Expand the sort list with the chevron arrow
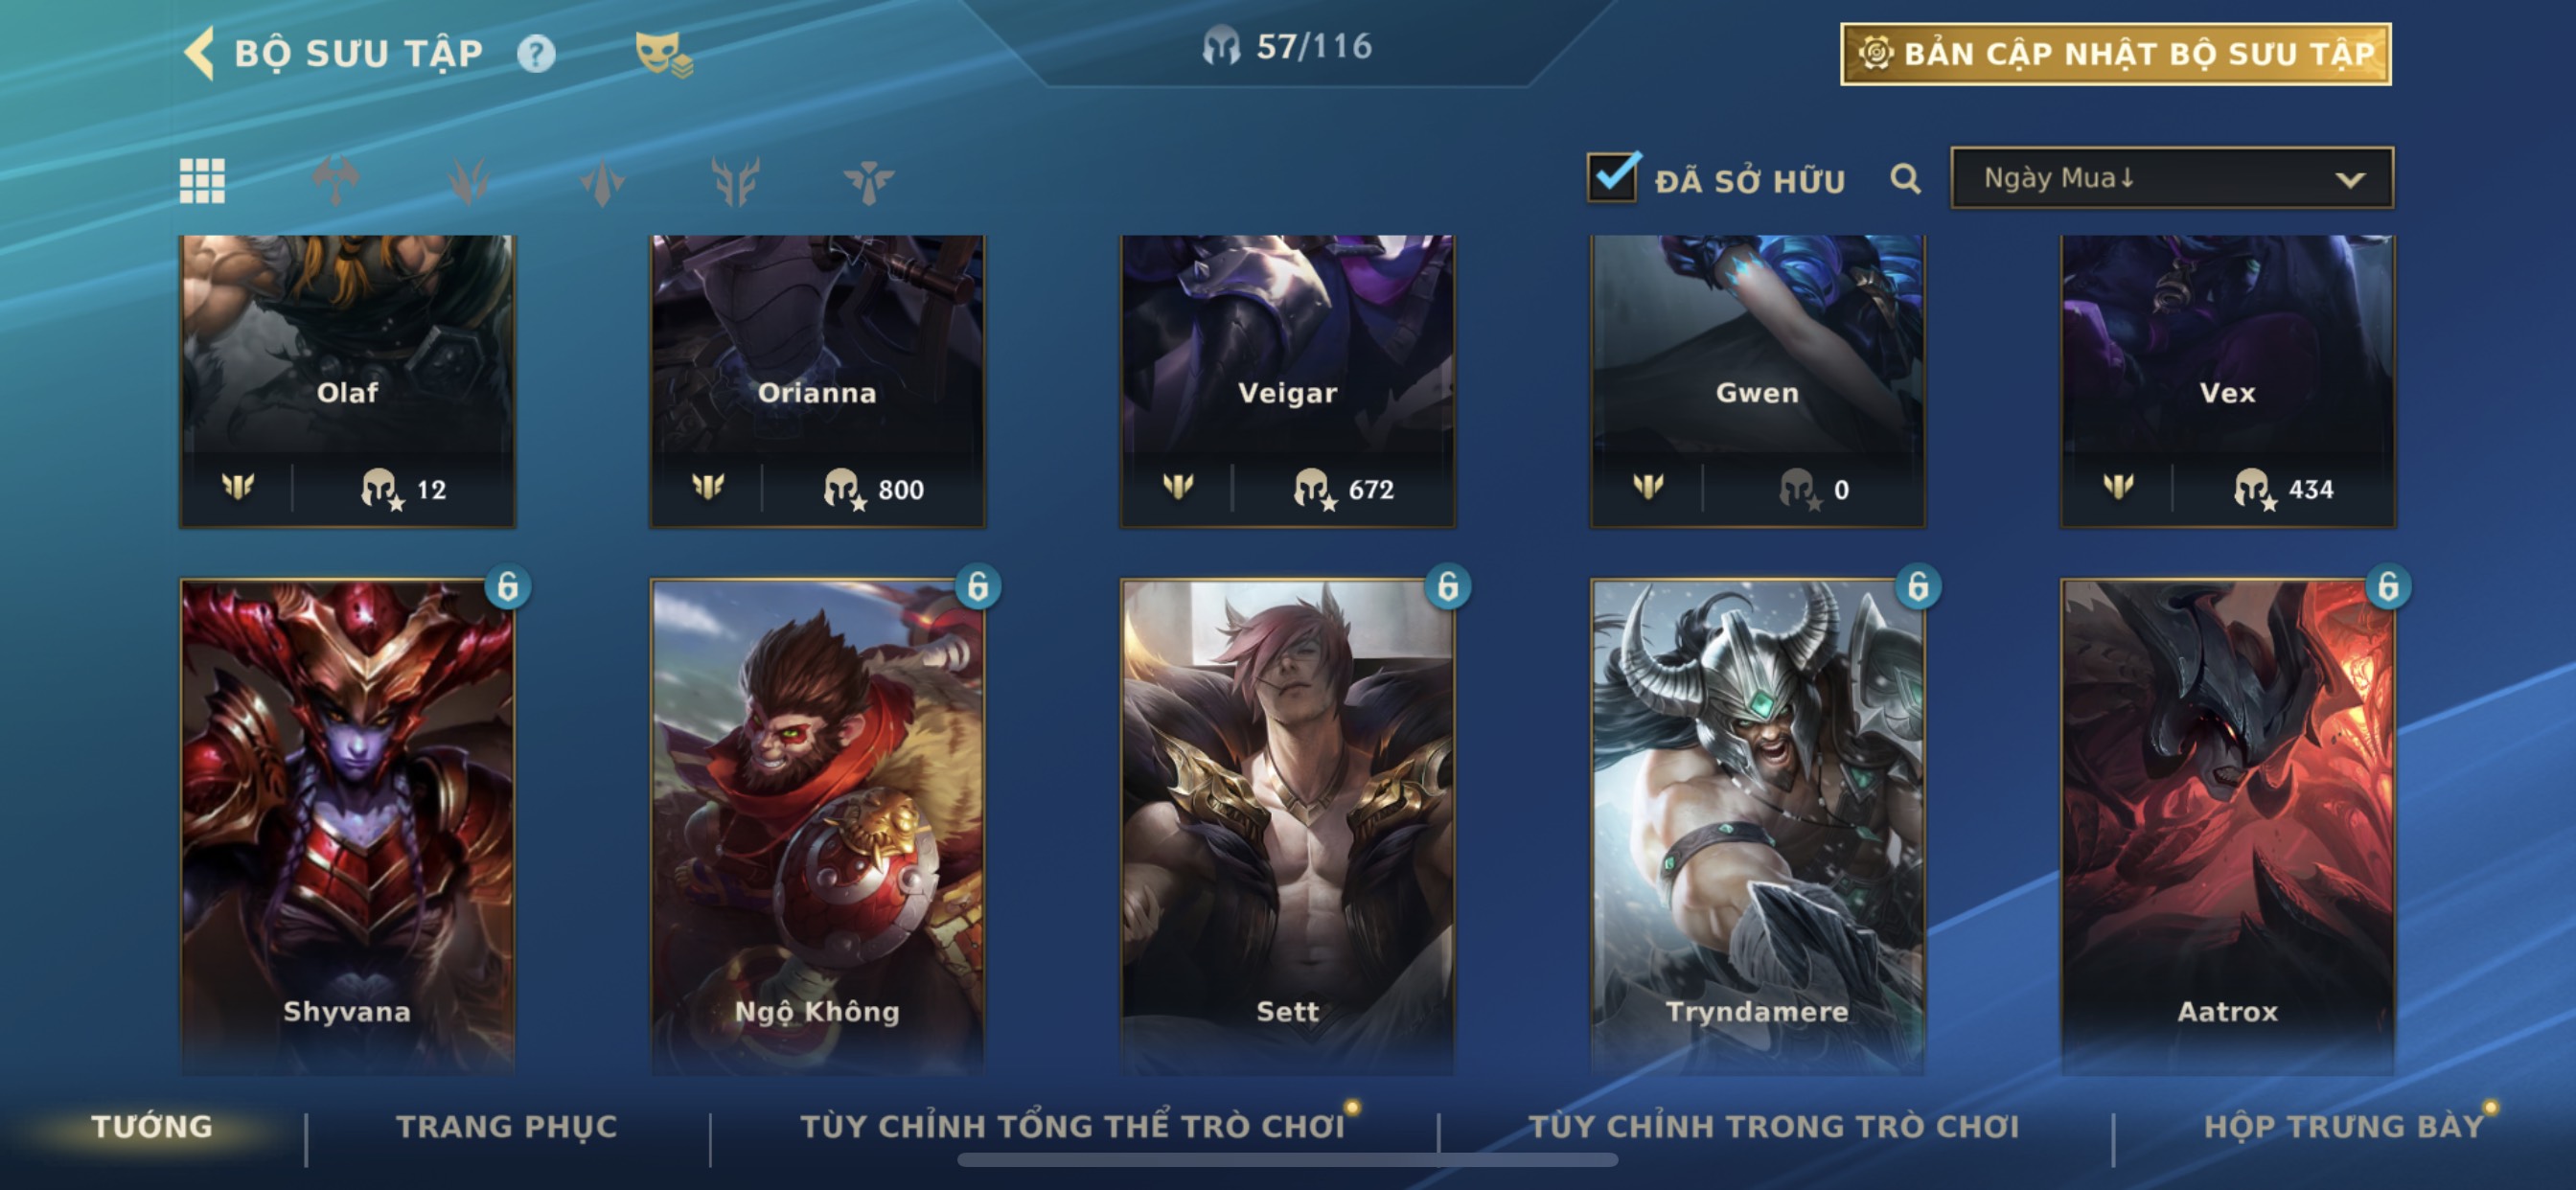The width and height of the screenshot is (2576, 1190). pos(2350,180)
